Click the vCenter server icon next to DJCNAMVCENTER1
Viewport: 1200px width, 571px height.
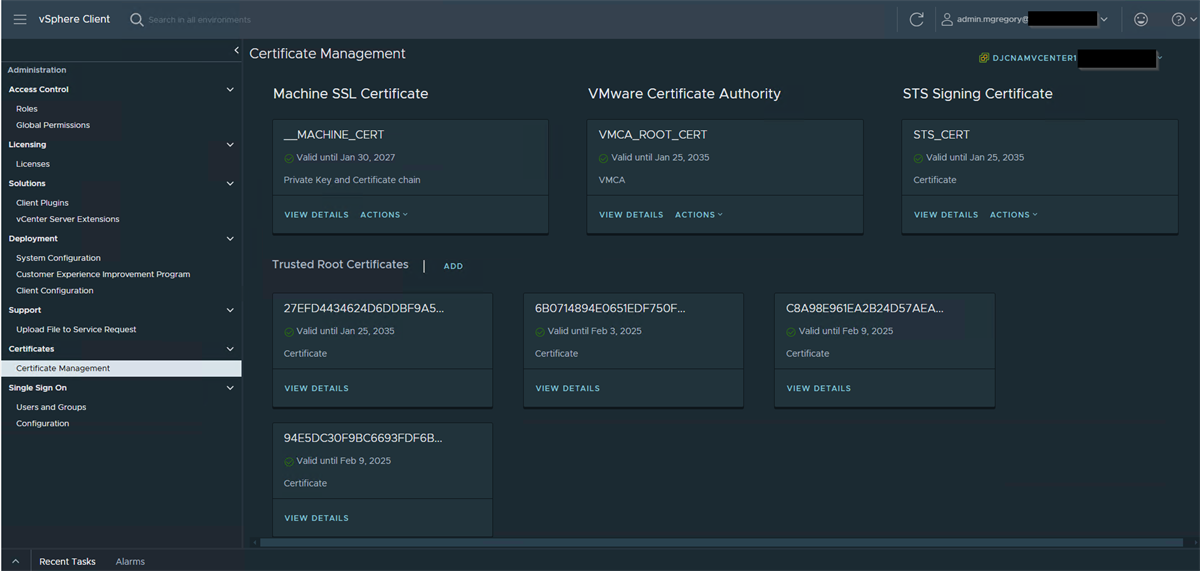tap(984, 58)
